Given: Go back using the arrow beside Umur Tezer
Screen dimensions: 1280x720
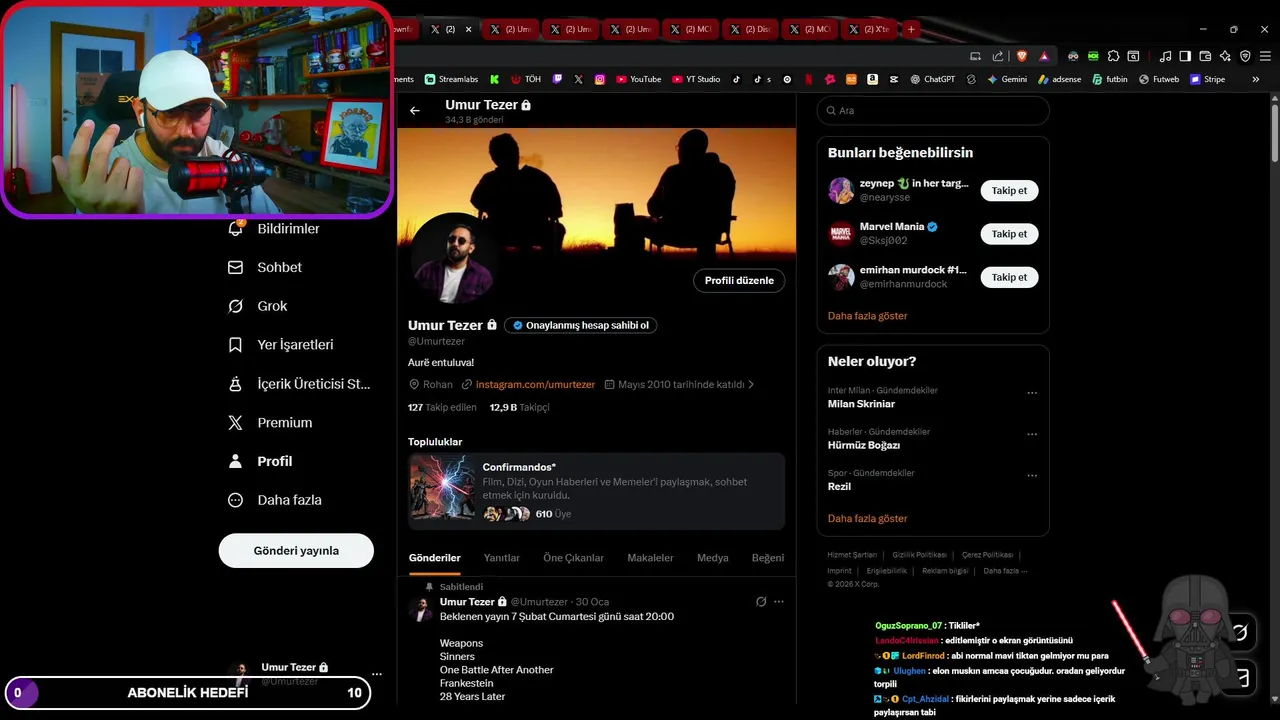Looking at the screenshot, I should pos(415,111).
